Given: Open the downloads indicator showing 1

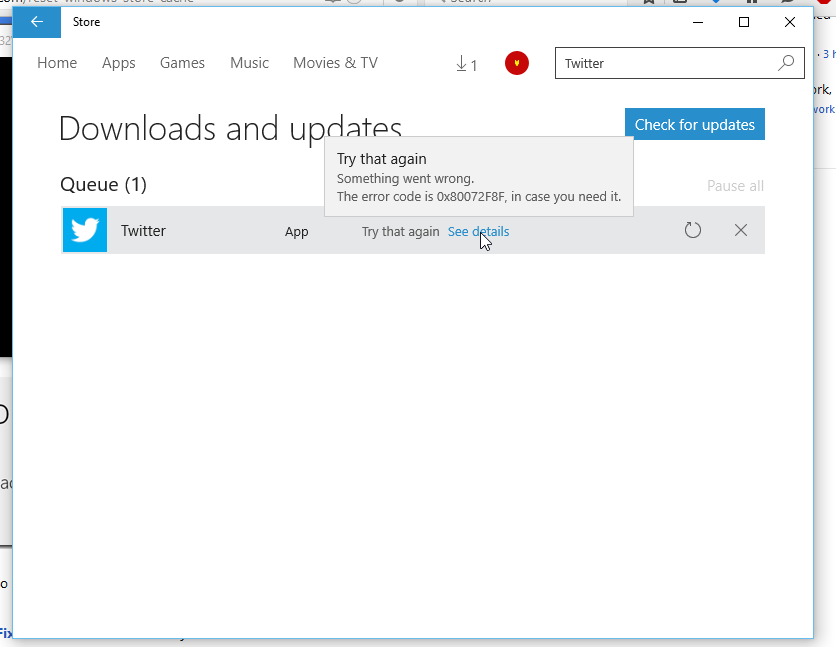Looking at the screenshot, I should tap(467, 64).
